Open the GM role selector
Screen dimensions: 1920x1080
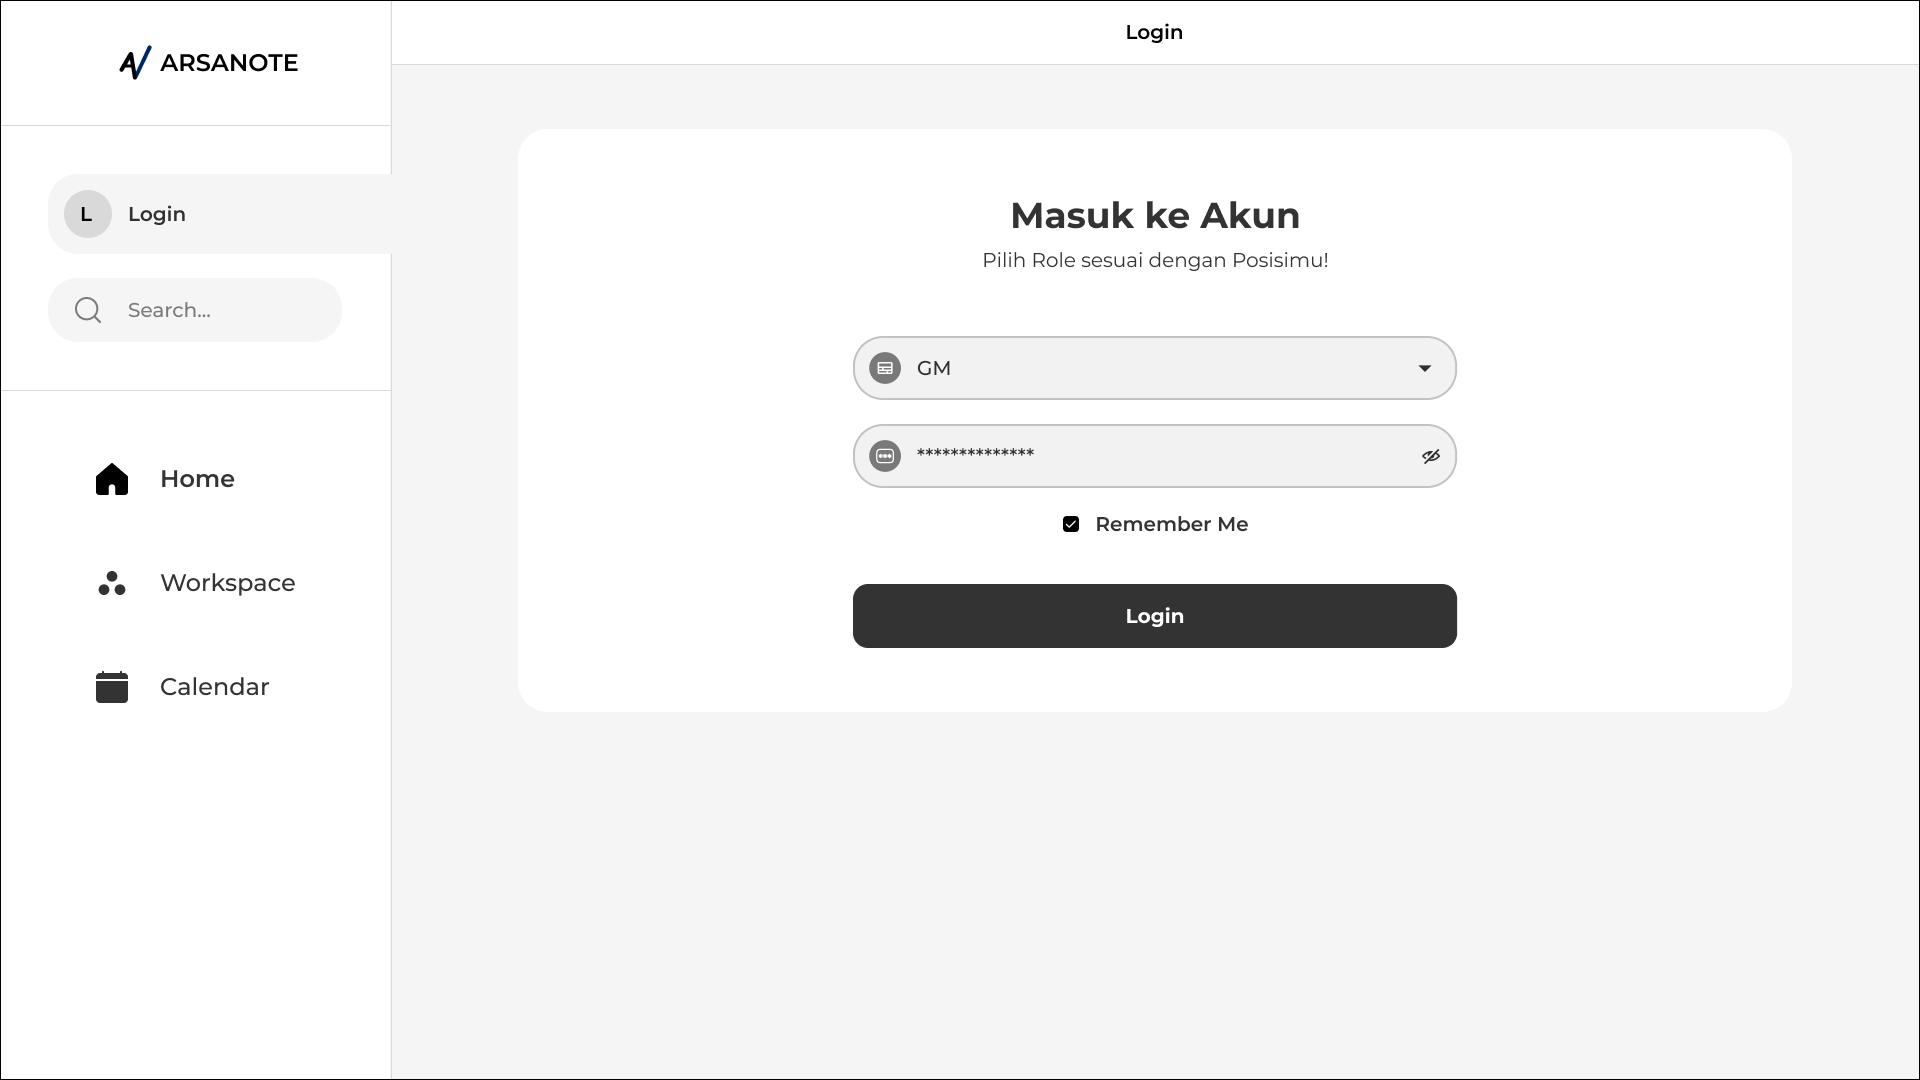point(1155,368)
